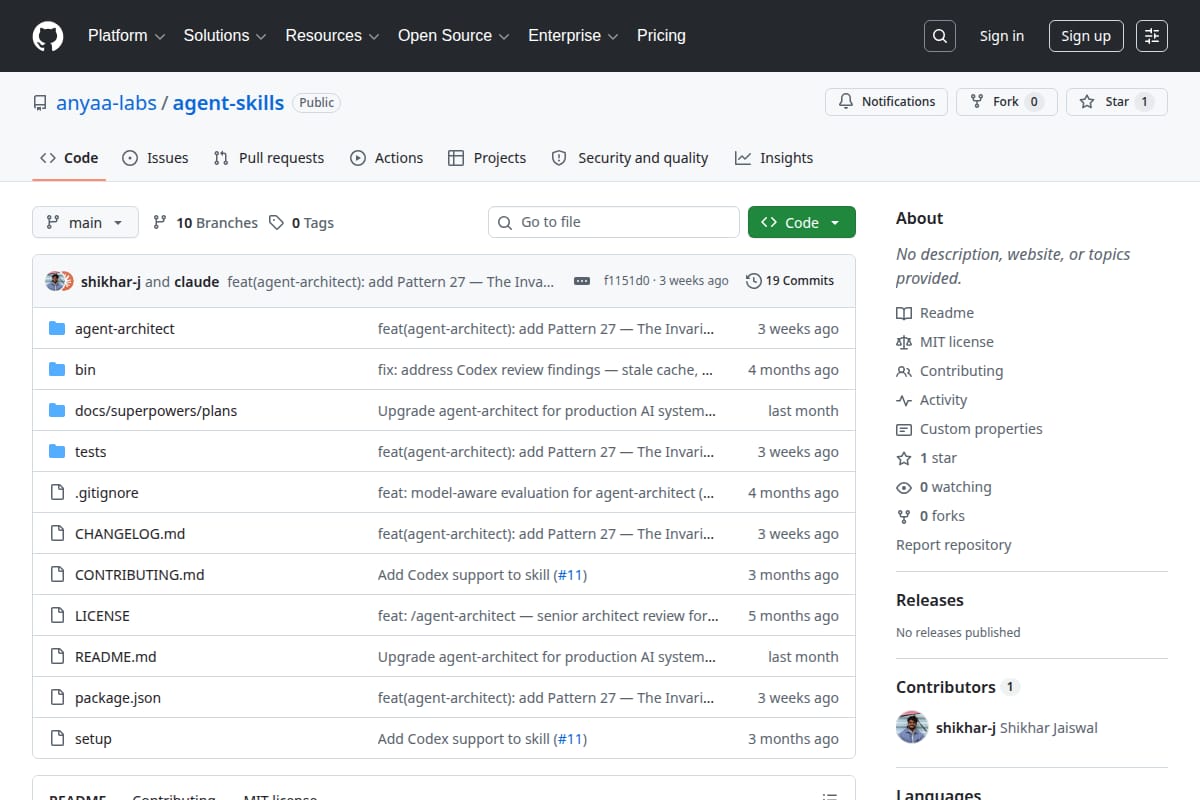Image resolution: width=1200 pixels, height=800 pixels.
Task: Open the agent-skills repository link
Action: coord(228,103)
